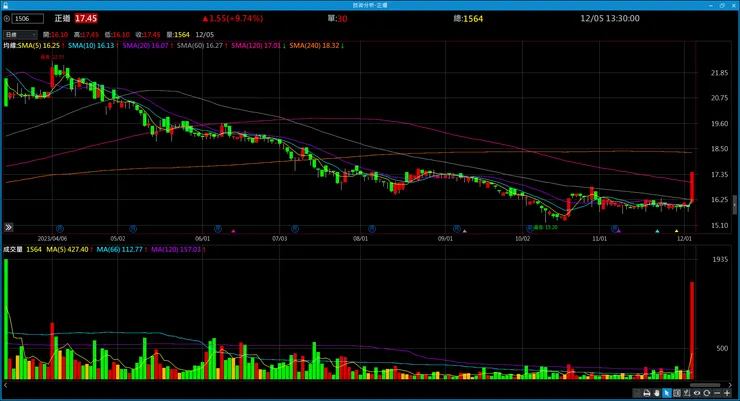Viewport: 740px width, 401px height.
Task: Click the column layout icon in bottom toolbar
Action: click(677, 393)
